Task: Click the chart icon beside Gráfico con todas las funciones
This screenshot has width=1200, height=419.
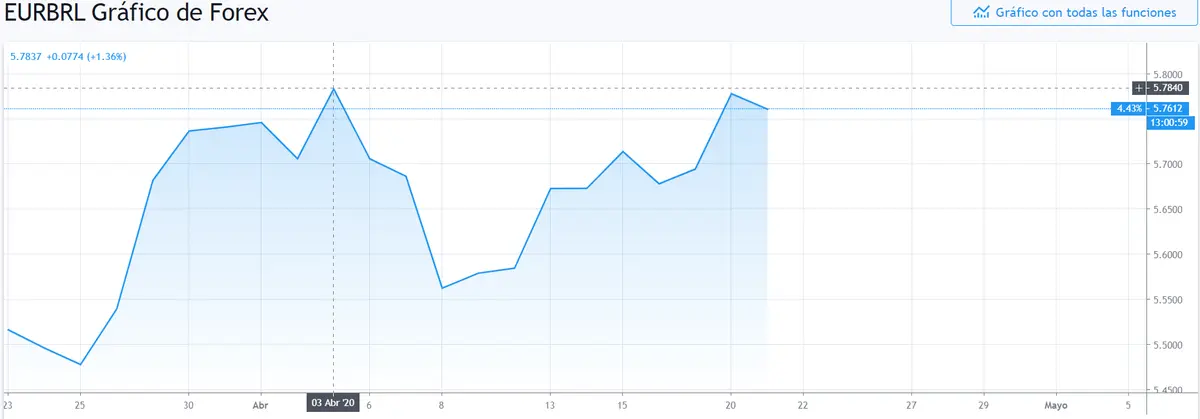Action: click(982, 13)
